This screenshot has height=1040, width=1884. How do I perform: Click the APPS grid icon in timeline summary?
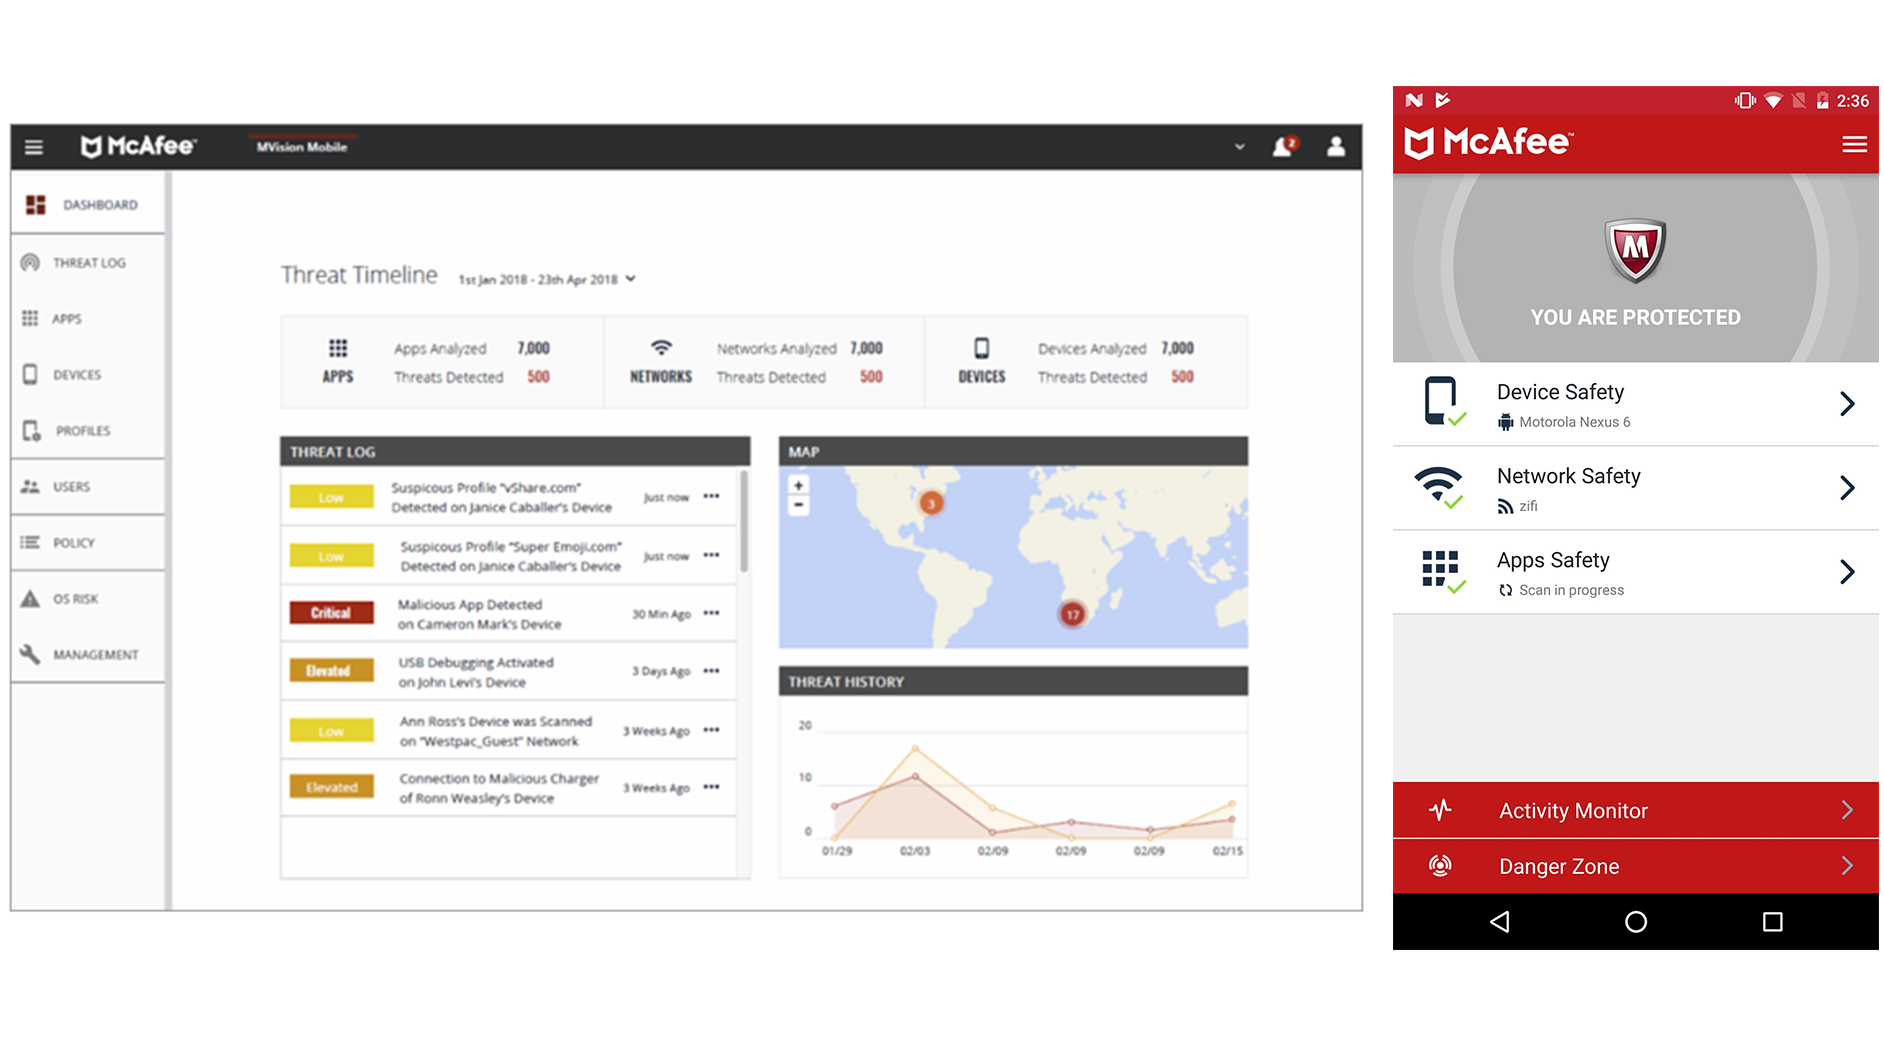(x=338, y=348)
